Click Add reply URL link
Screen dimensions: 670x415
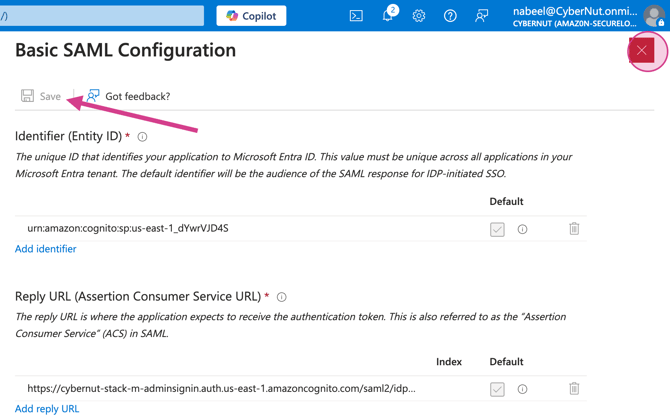tap(47, 408)
